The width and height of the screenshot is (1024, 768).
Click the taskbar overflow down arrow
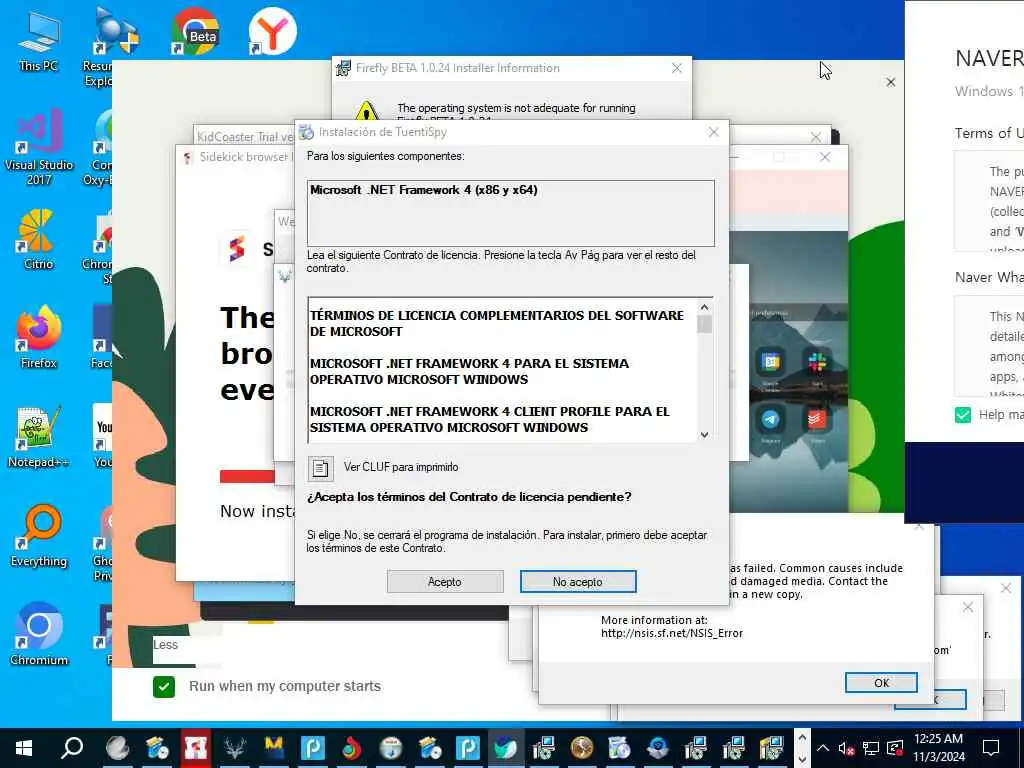coord(802,759)
